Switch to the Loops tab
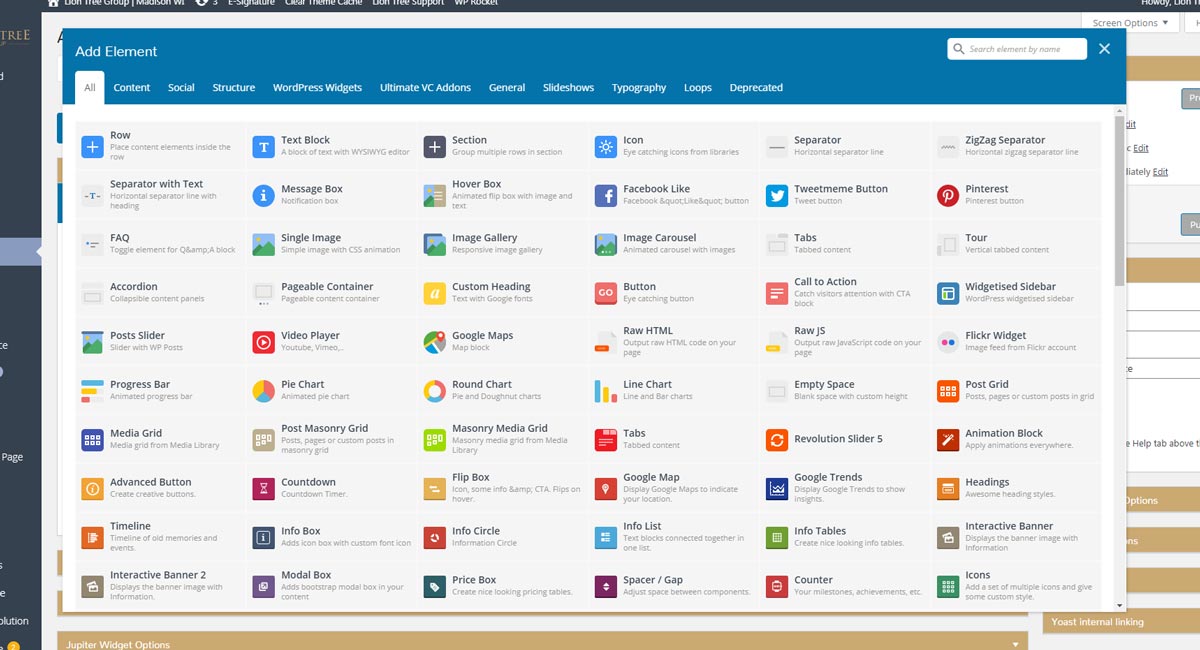Image resolution: width=1200 pixels, height=650 pixels. (698, 88)
